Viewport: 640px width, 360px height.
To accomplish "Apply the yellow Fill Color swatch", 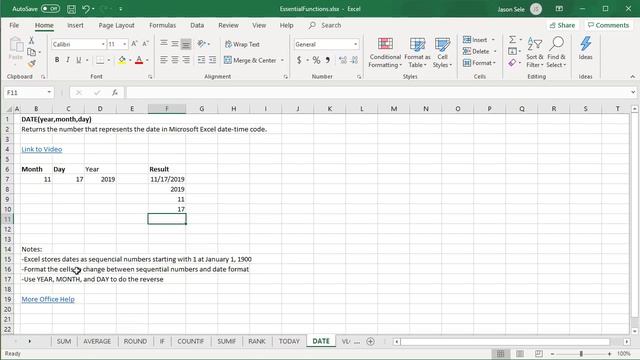I will tap(122, 60).
